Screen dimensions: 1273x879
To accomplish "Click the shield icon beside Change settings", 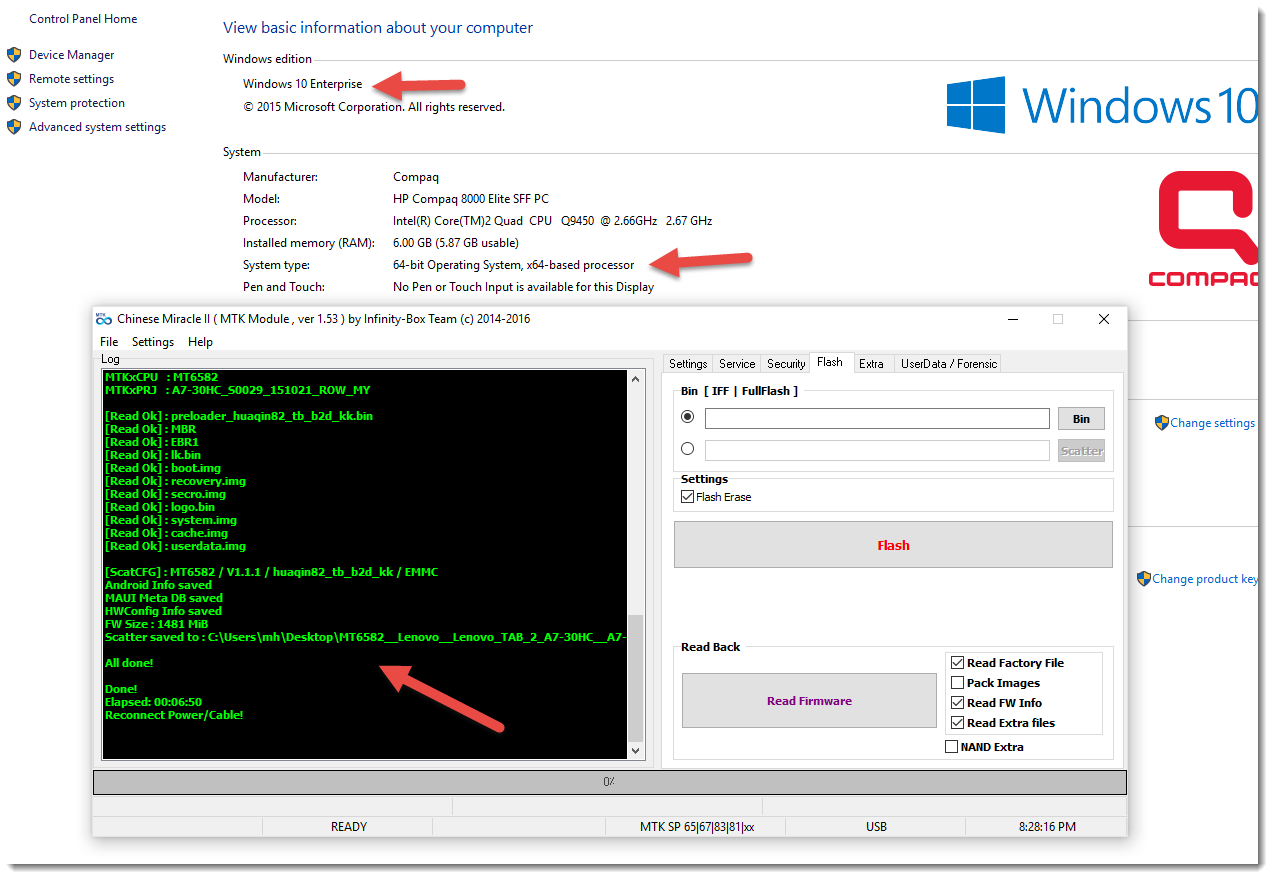I will tap(1161, 423).
